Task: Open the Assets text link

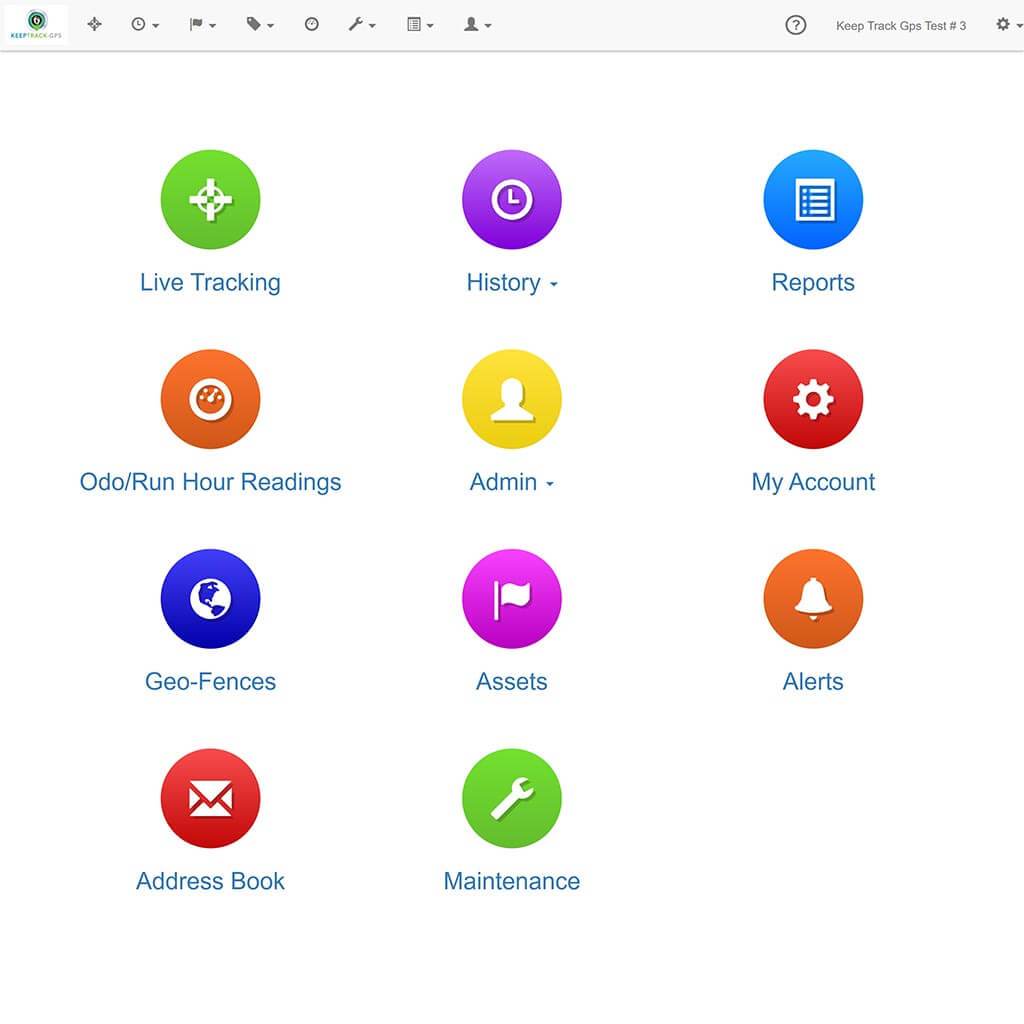Action: 511,682
